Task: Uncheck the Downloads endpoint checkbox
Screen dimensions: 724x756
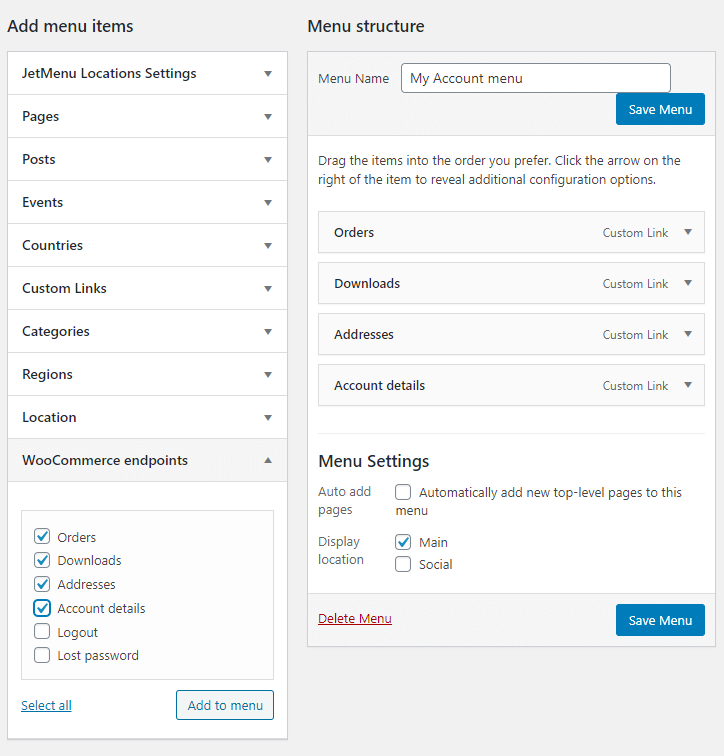Action: click(42, 560)
